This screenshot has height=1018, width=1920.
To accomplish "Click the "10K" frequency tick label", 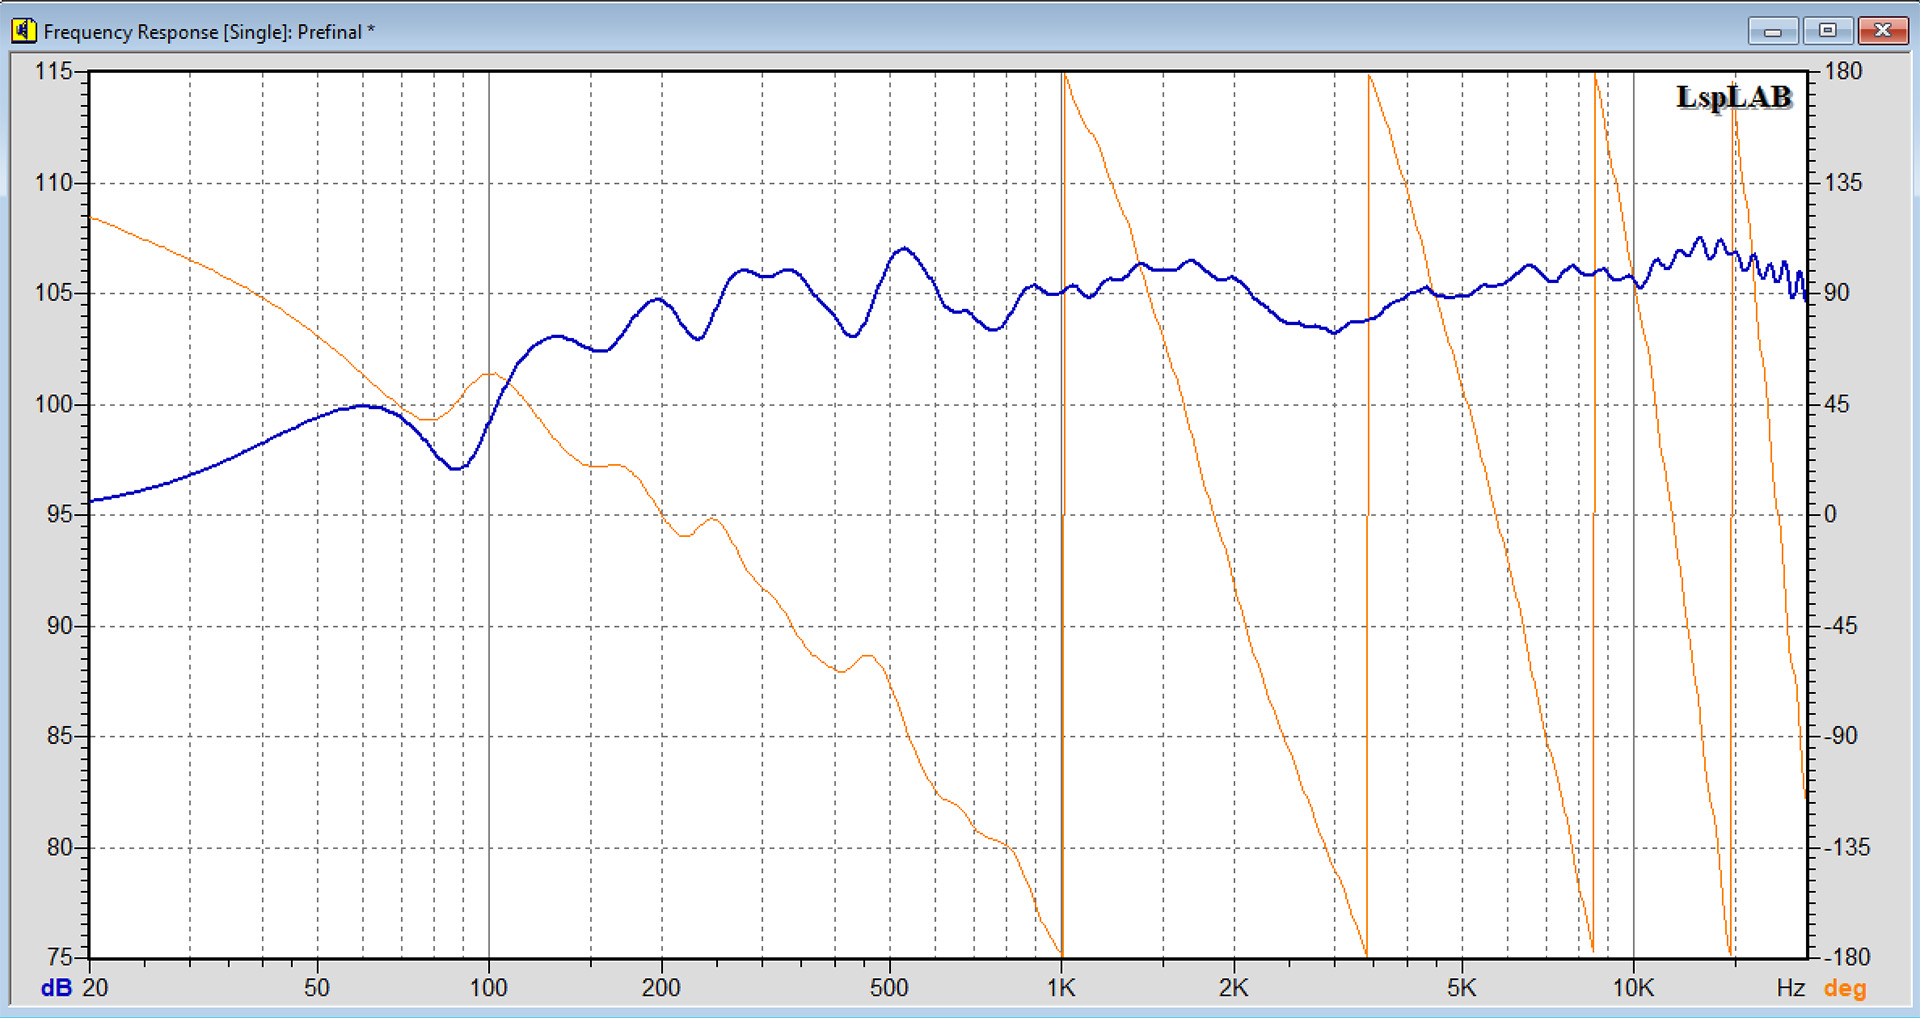I will [1633, 988].
